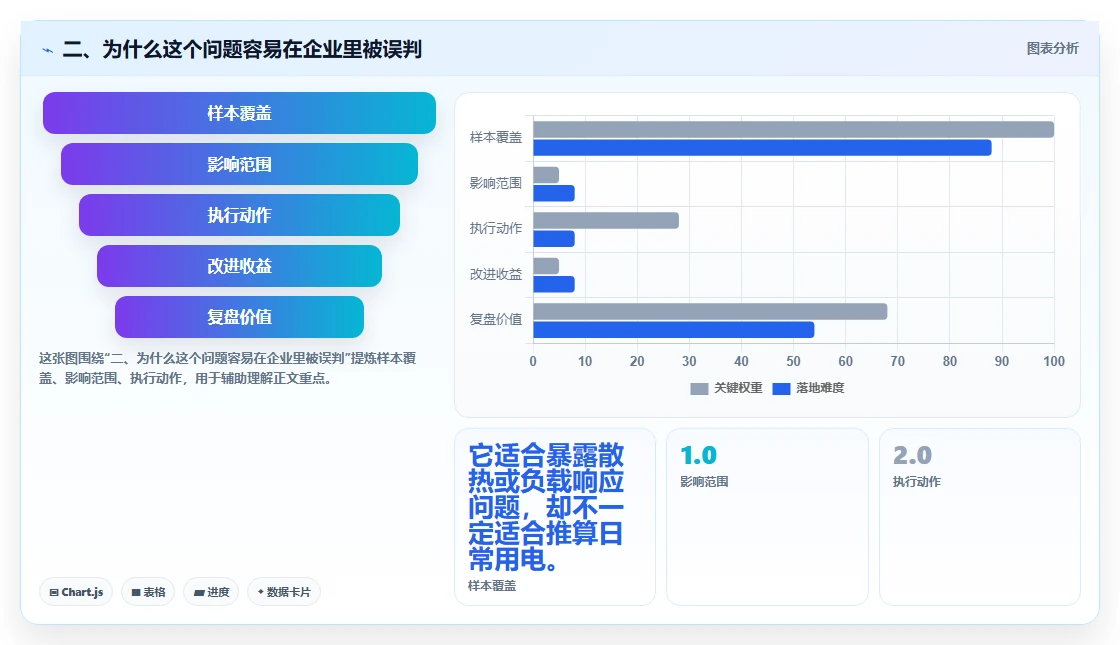The image size is (1120, 645).
Task: Click the 2.0 value in 执行动作 card
Action: pyautogui.click(x=912, y=455)
